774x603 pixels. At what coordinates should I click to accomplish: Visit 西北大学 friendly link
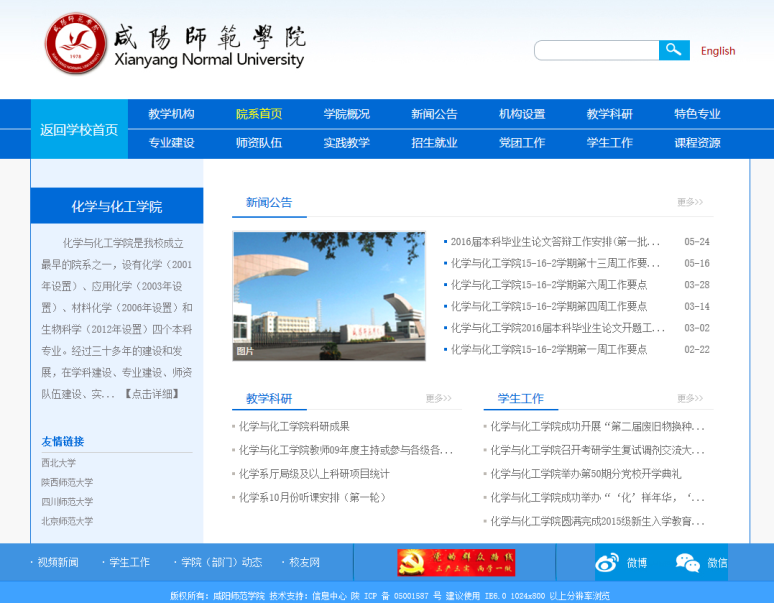(59, 463)
